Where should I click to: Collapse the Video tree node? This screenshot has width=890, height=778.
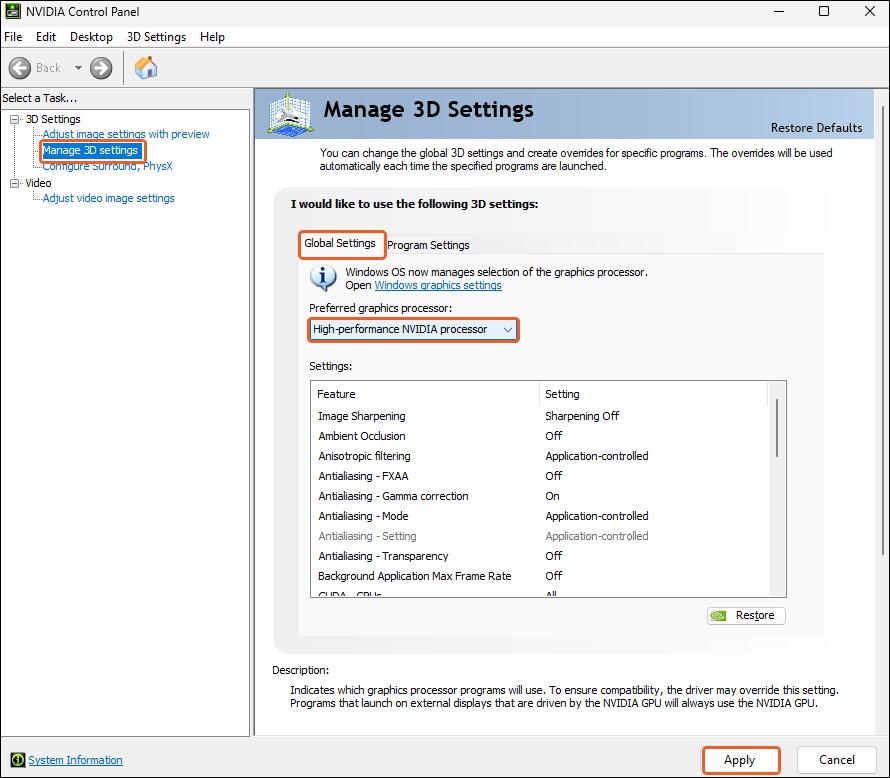pyautogui.click(x=14, y=183)
